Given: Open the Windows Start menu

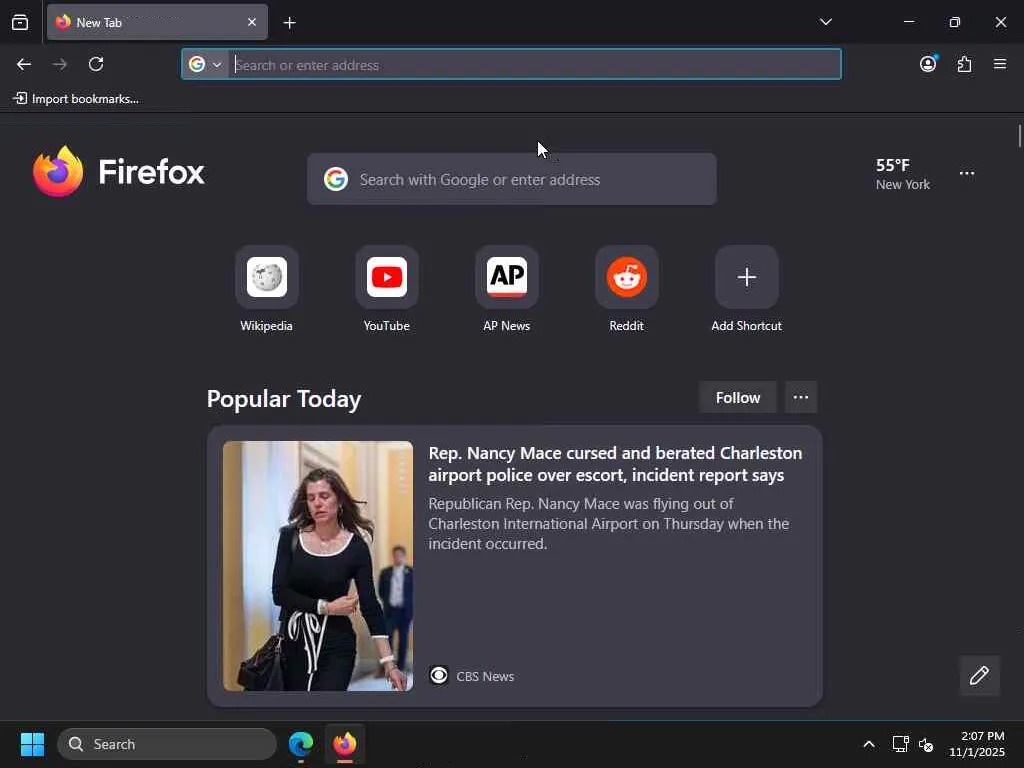Looking at the screenshot, I should tap(32, 744).
